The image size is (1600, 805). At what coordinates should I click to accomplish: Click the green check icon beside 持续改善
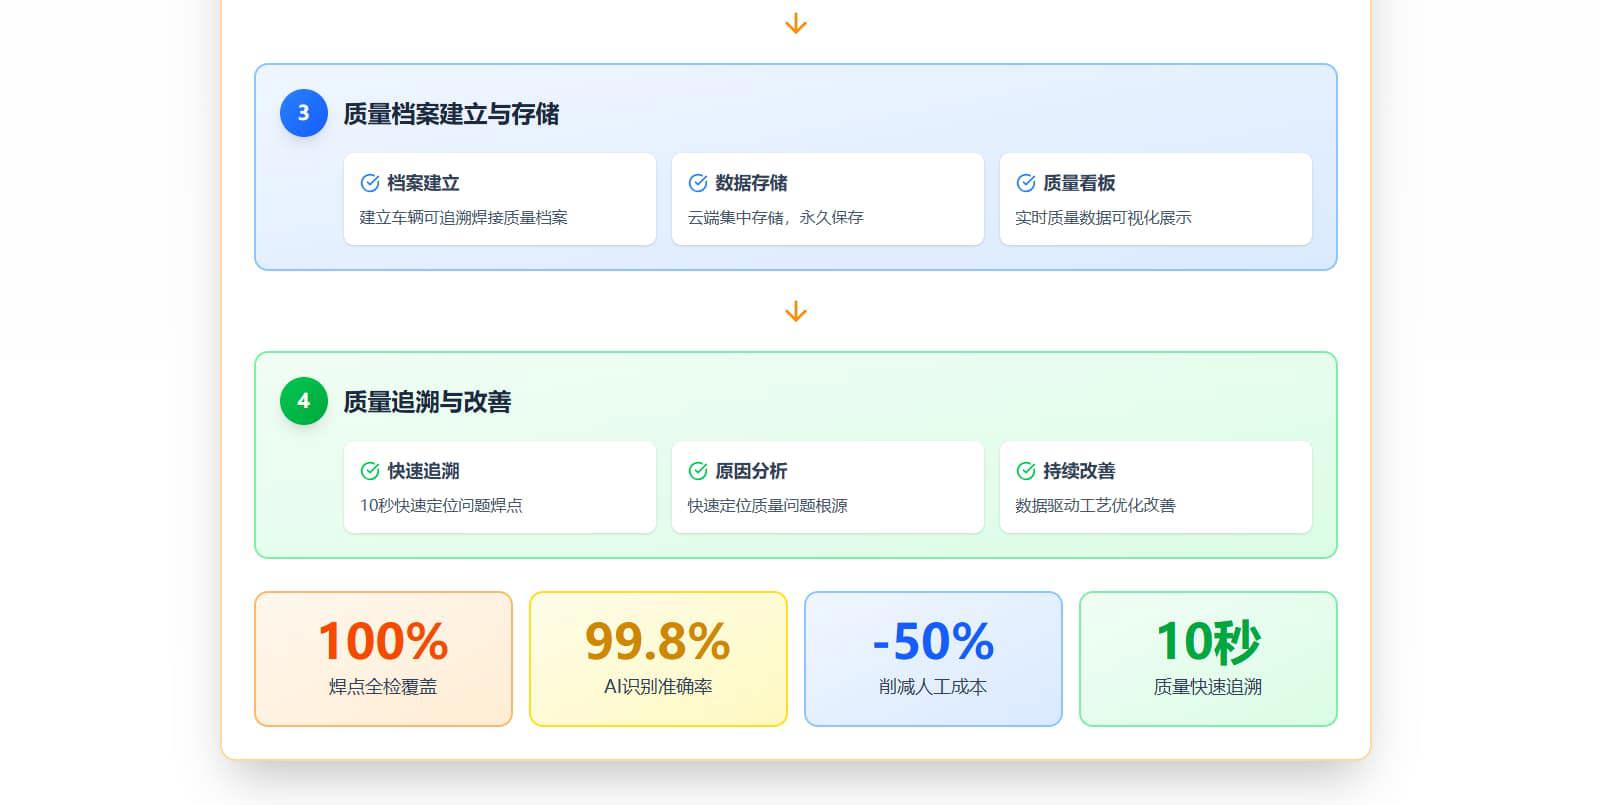point(1026,471)
